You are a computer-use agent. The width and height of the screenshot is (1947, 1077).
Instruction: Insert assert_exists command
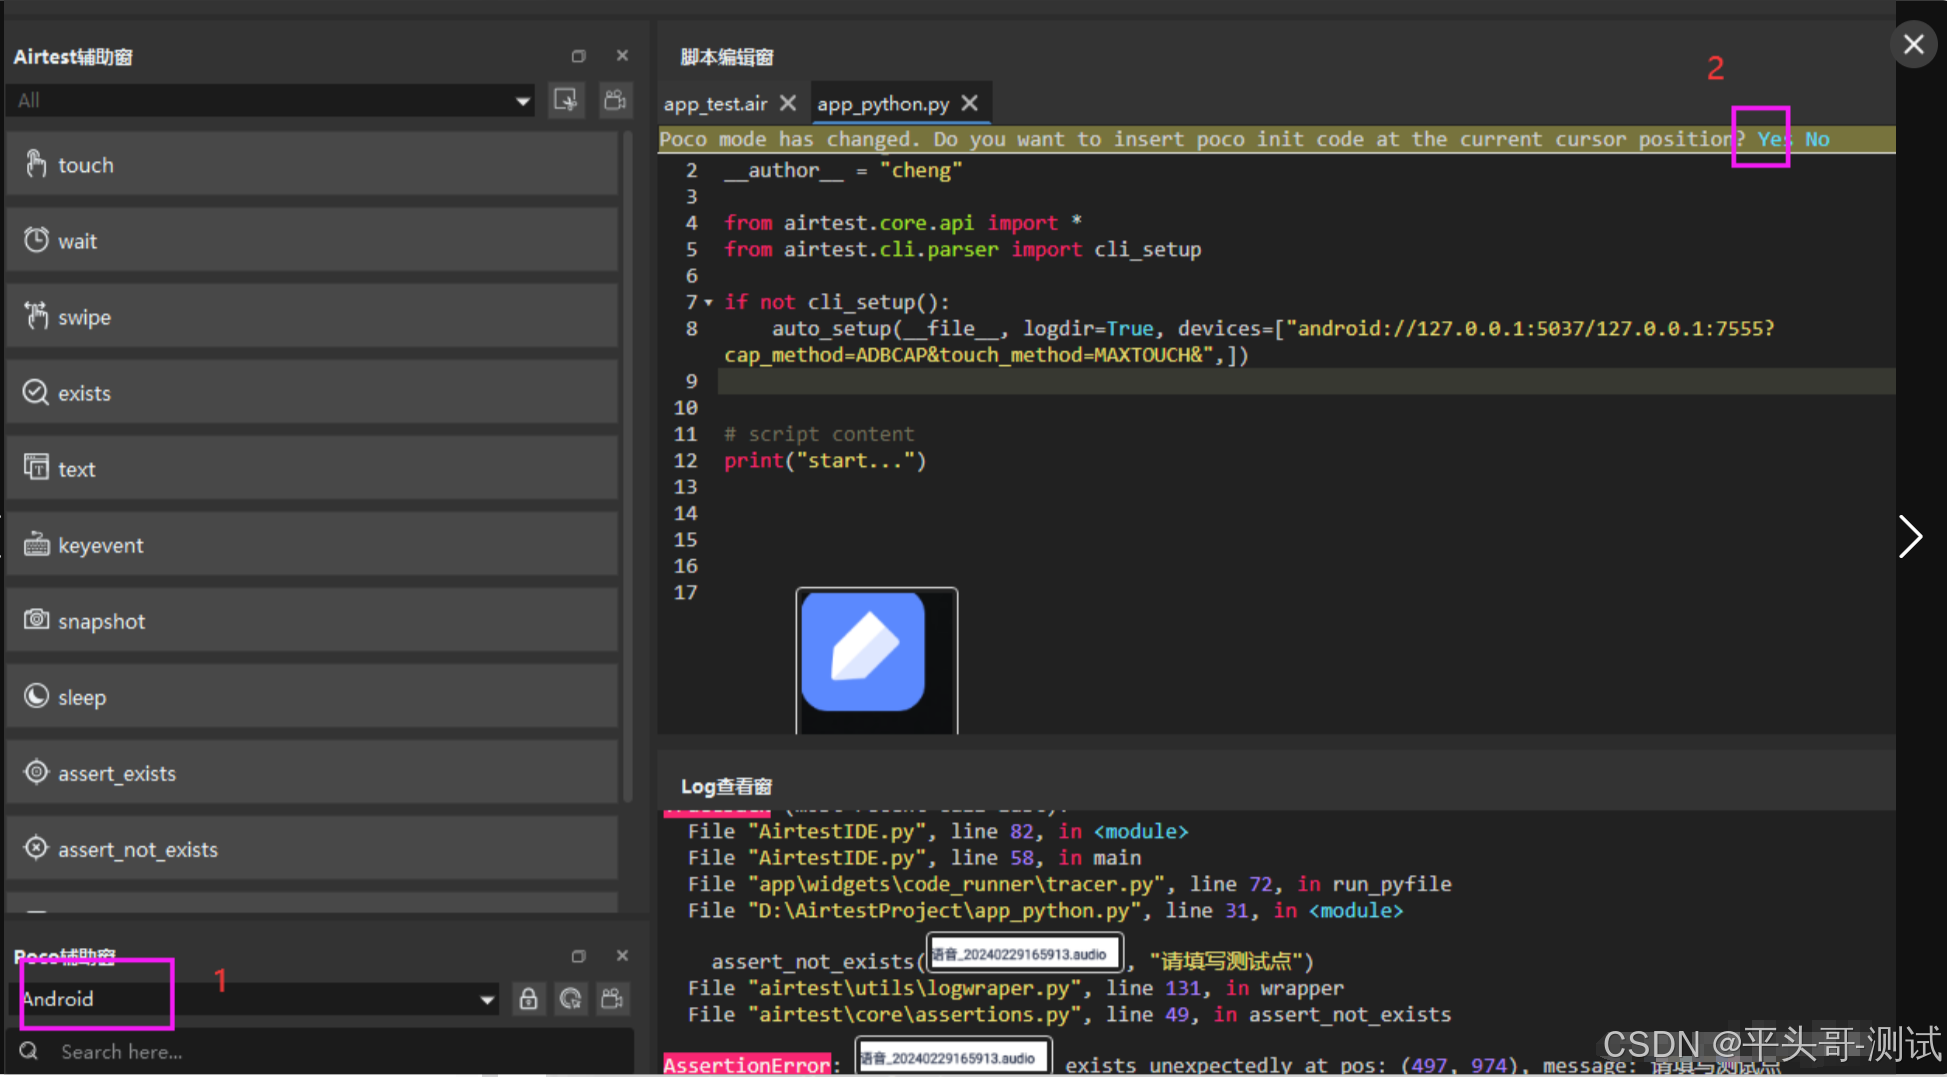pos(312,773)
